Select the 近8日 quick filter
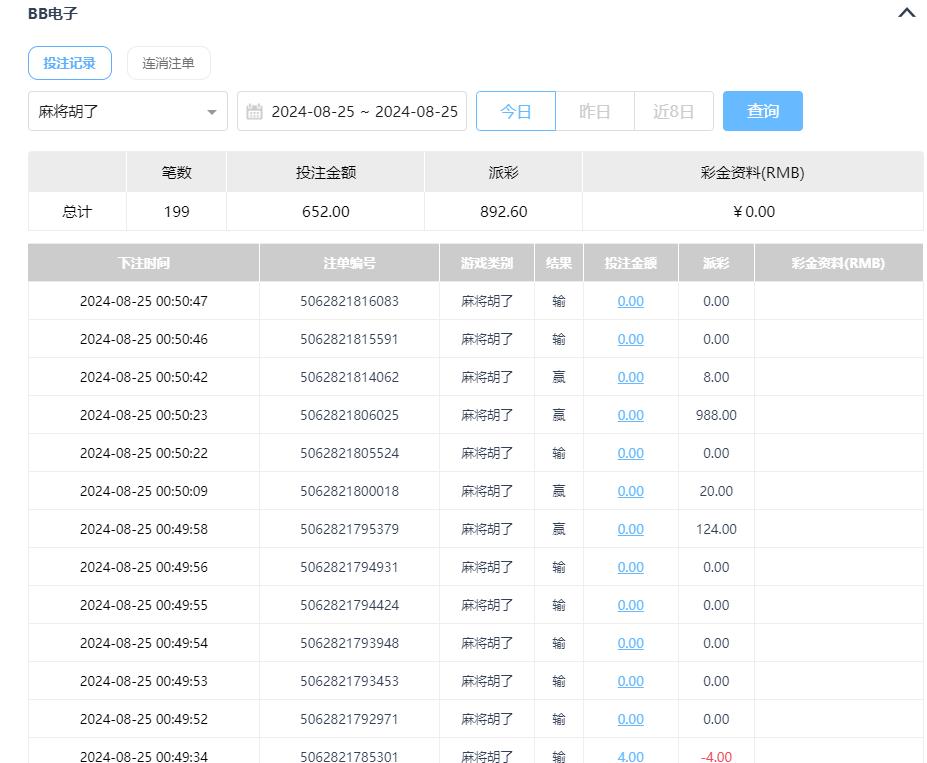The height and width of the screenshot is (763, 927). click(673, 111)
